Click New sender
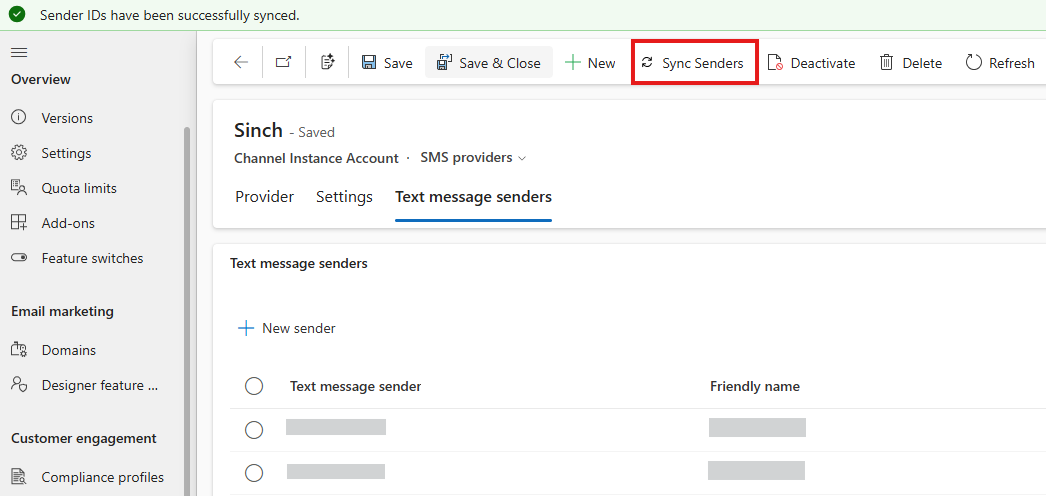The image size is (1046, 496). click(x=287, y=328)
